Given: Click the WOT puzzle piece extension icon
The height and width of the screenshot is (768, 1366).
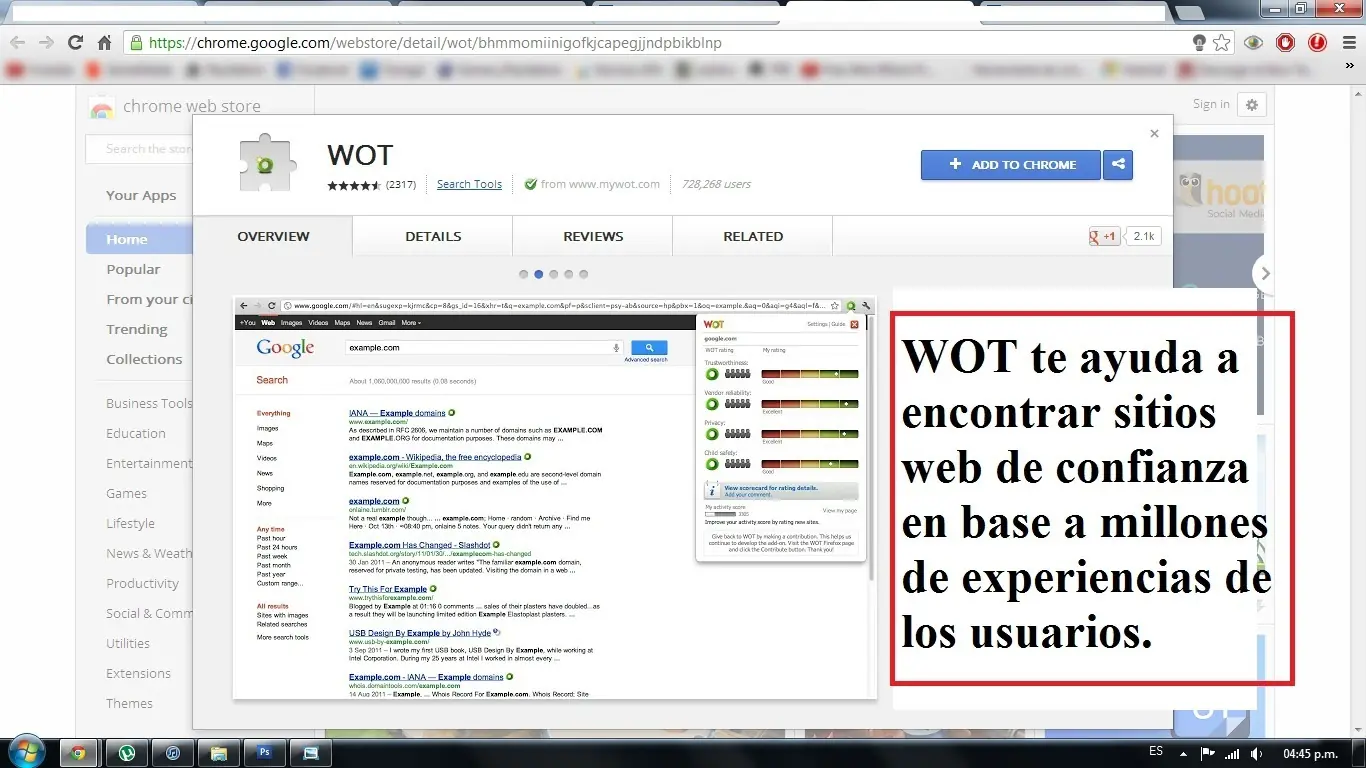Looking at the screenshot, I should point(269,162).
